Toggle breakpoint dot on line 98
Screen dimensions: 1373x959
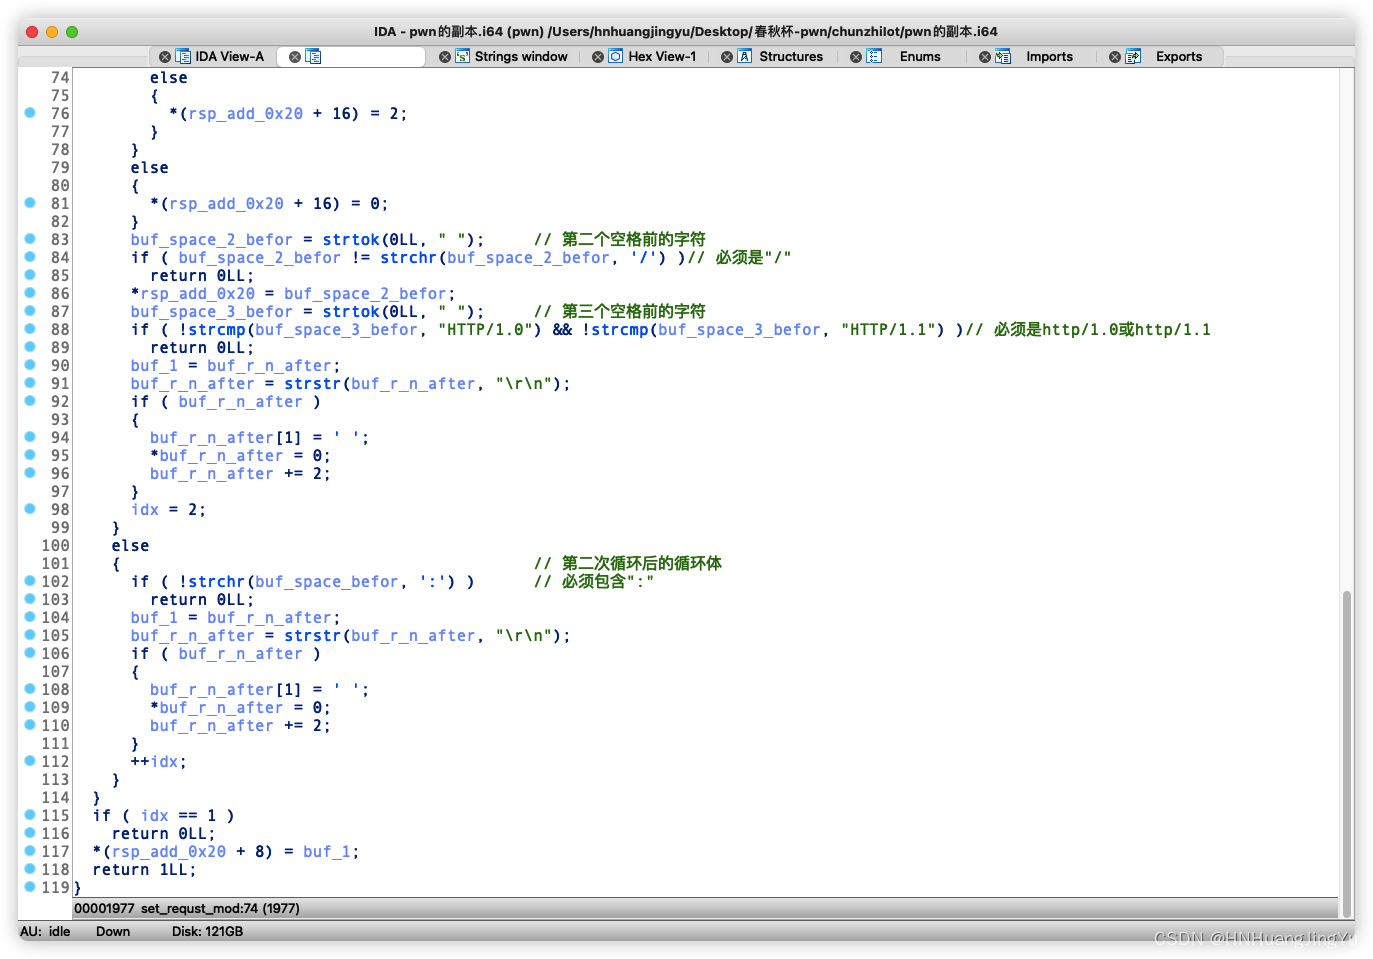point(30,509)
